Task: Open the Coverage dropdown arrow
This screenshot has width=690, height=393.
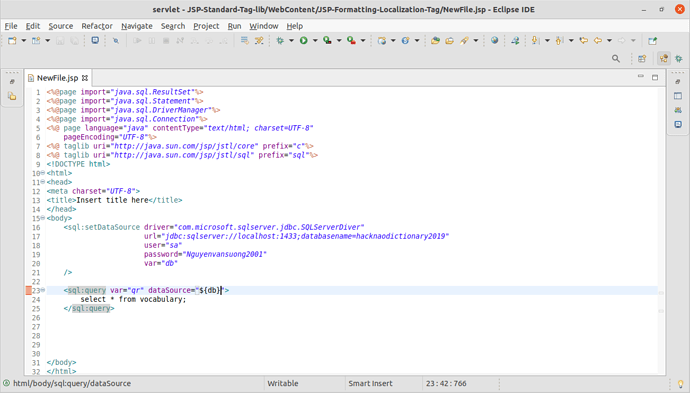Action: (x=339, y=40)
